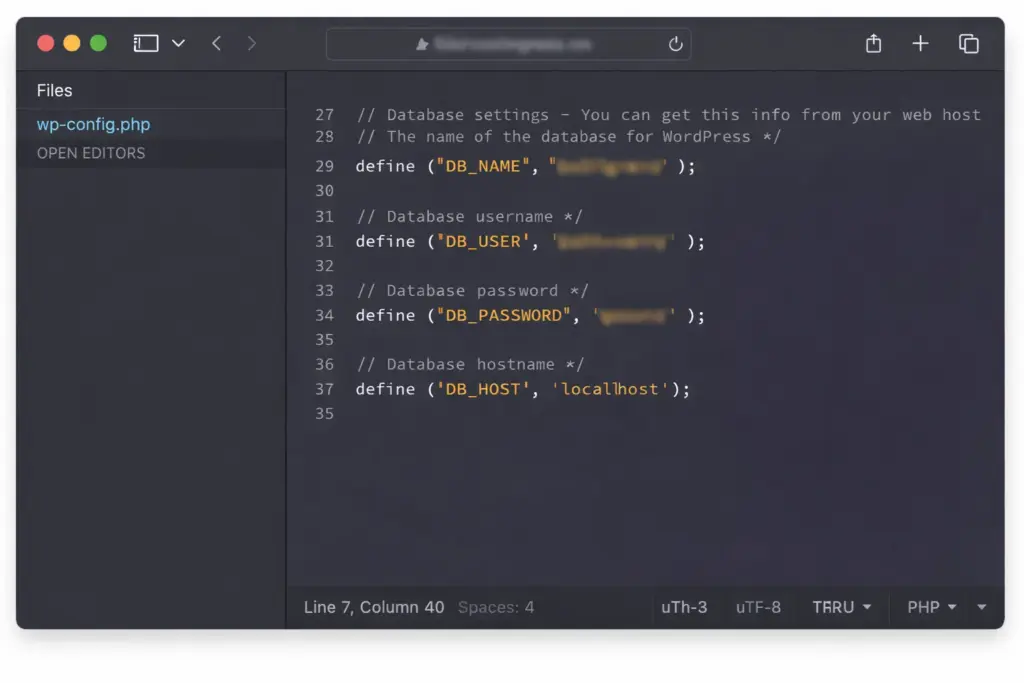Image resolution: width=1024 pixels, height=683 pixels.
Task: Click the uTF-8 encoding indicator
Action: [x=758, y=607]
